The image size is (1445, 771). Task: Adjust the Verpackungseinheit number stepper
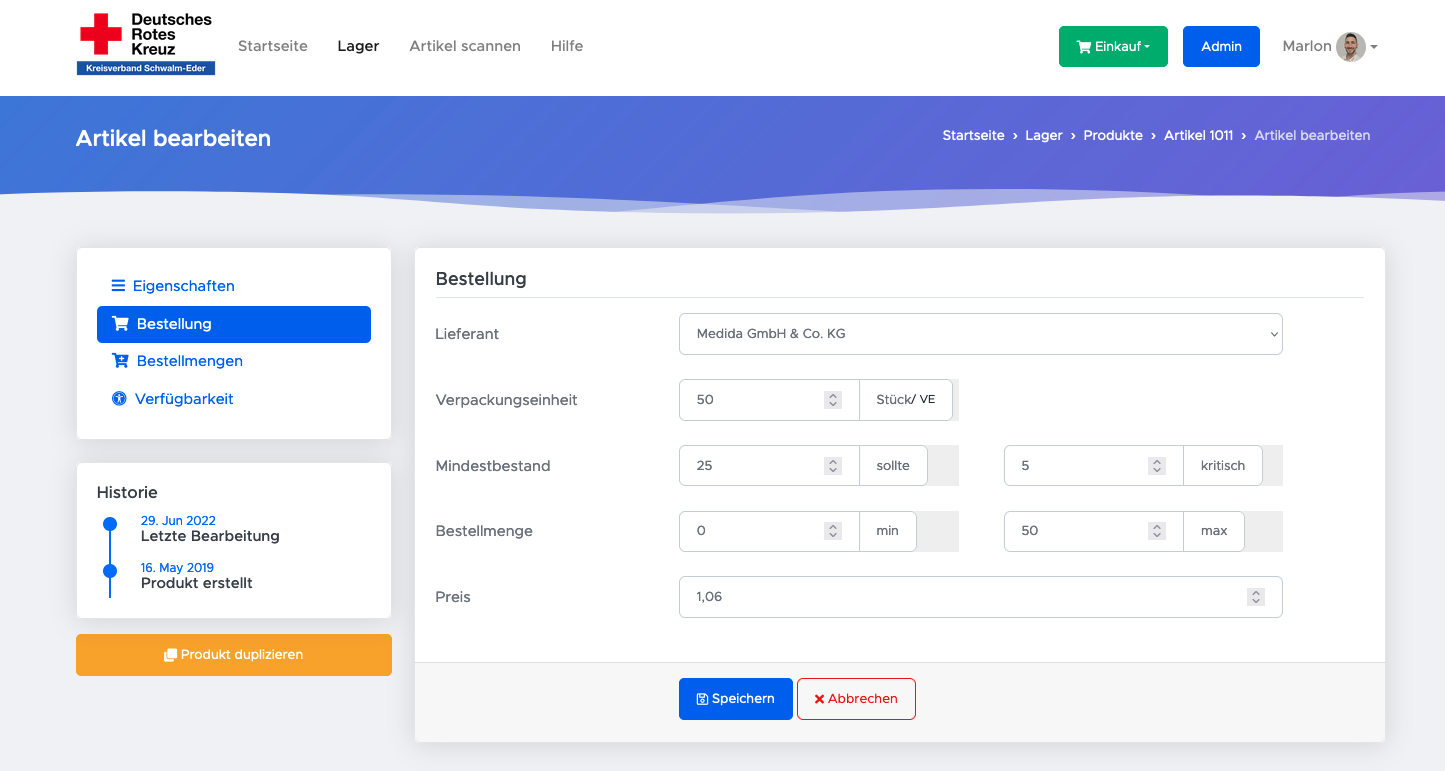coord(832,400)
